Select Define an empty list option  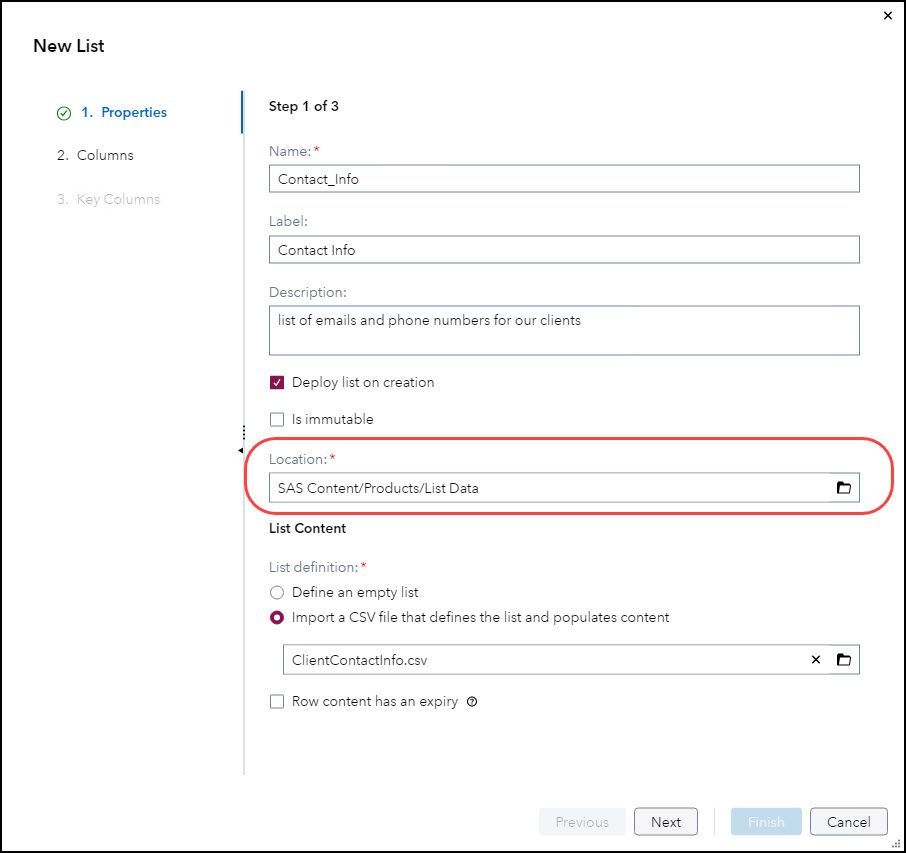(277, 592)
